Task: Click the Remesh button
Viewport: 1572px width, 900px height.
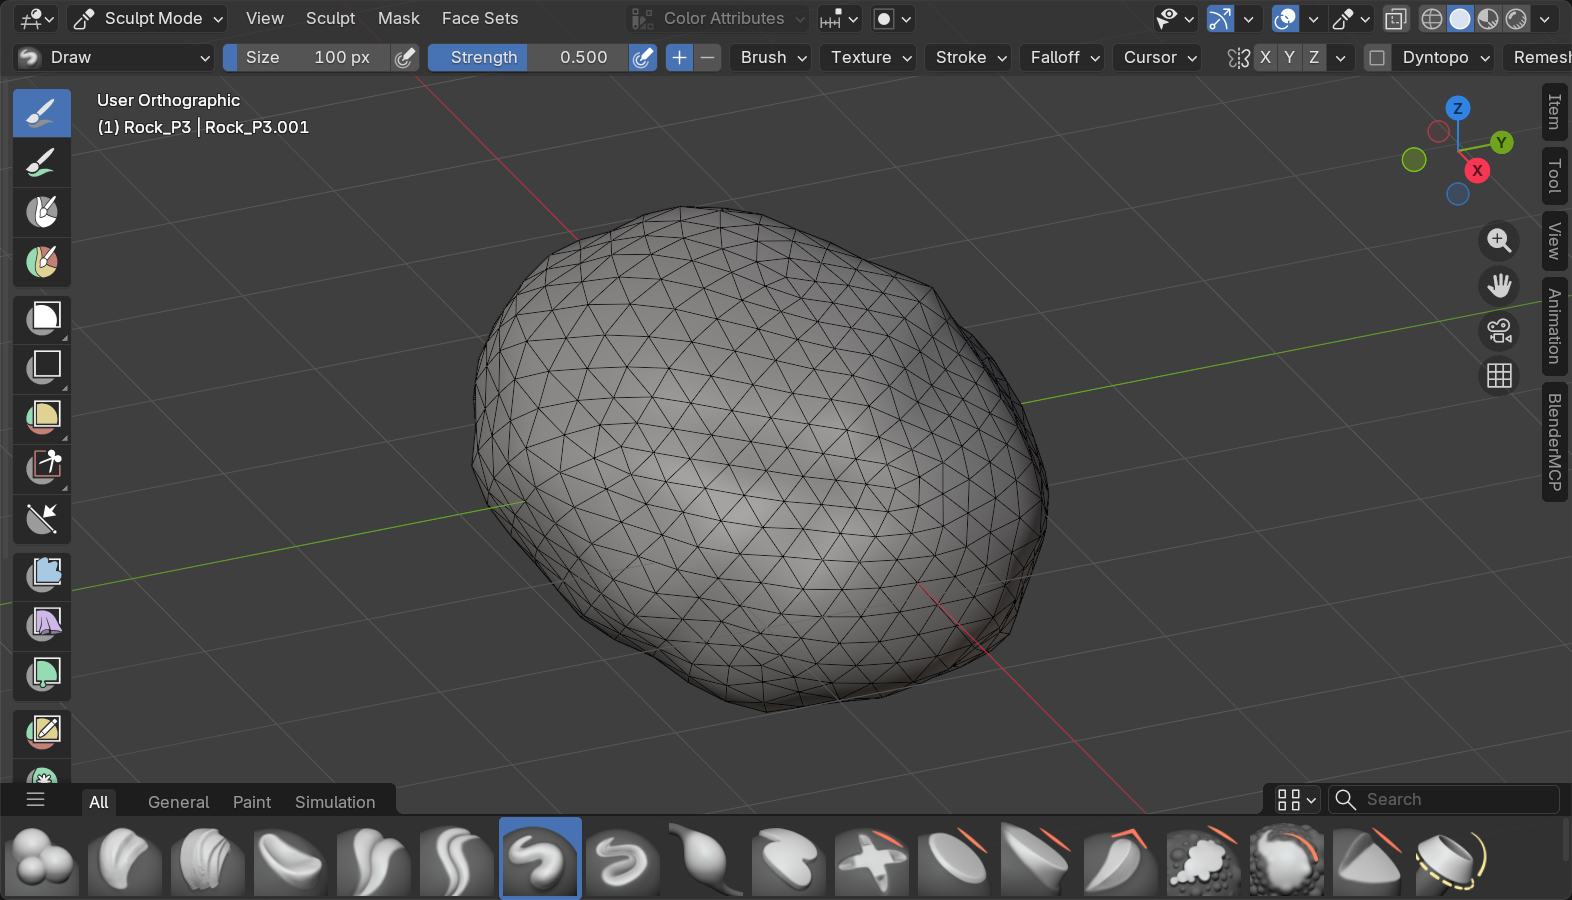Action: tap(1537, 58)
